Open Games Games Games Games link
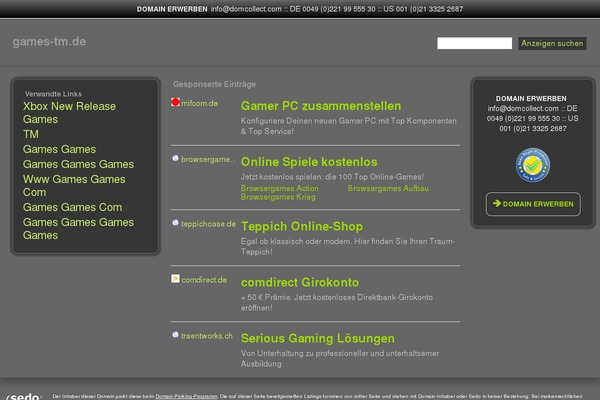Viewport: 600px width, 400px height. tap(78, 229)
